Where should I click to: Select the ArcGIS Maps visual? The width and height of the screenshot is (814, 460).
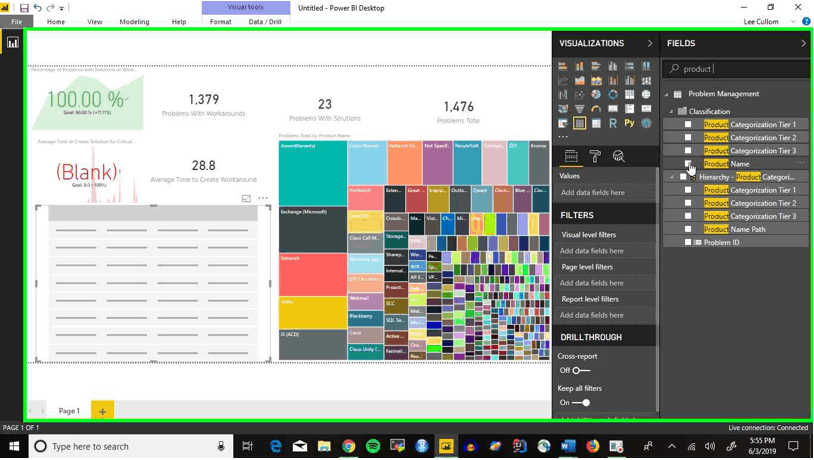pos(646,124)
